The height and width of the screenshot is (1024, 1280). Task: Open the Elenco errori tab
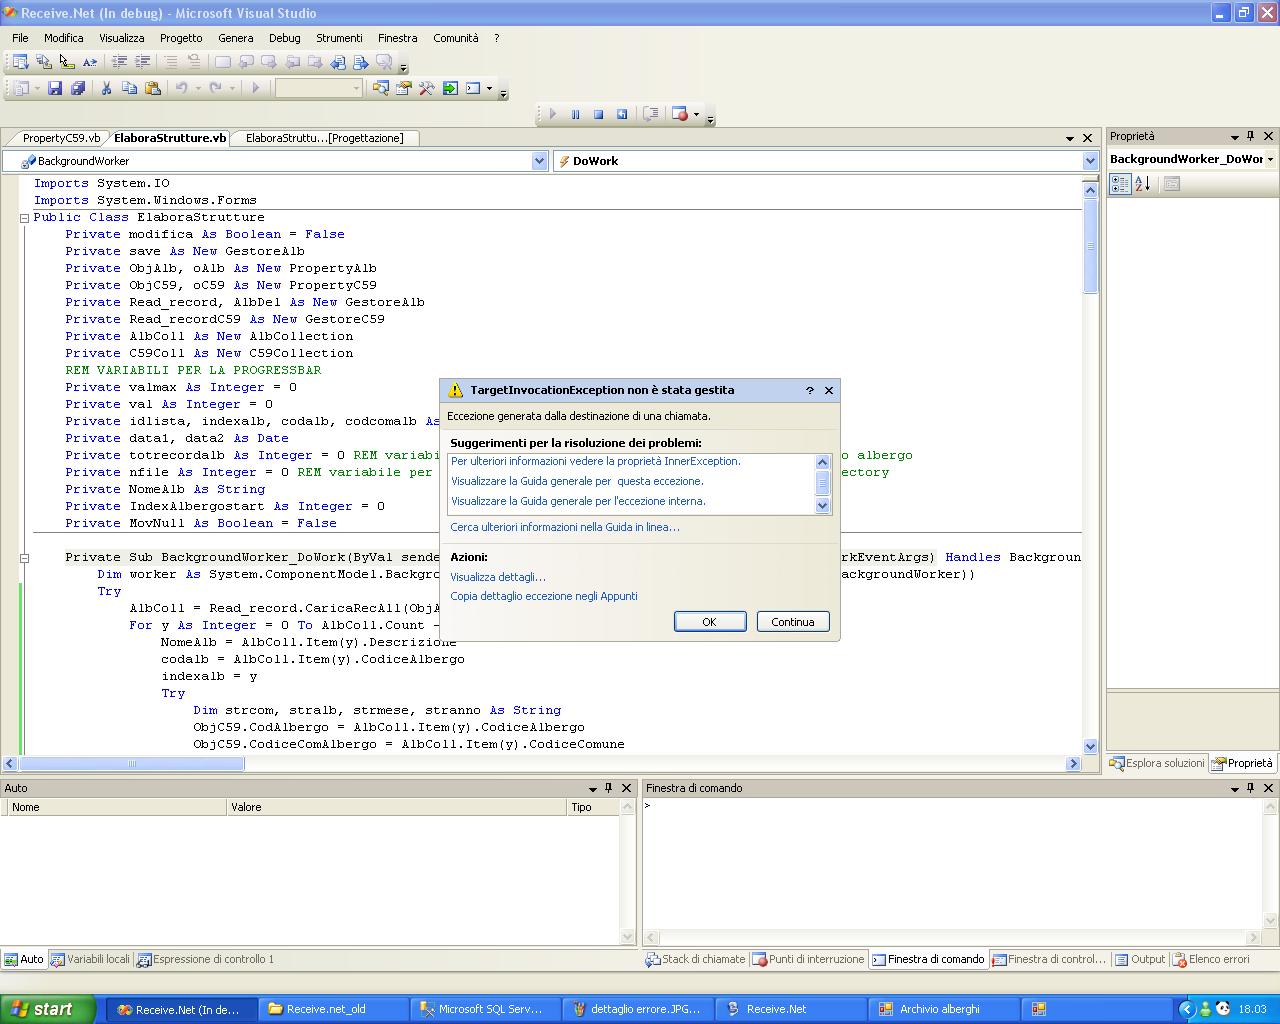(1211, 959)
